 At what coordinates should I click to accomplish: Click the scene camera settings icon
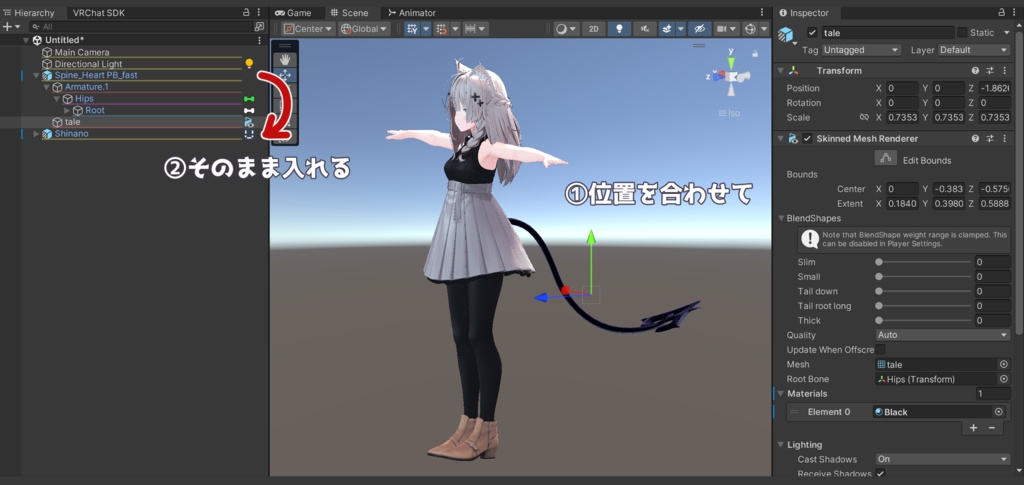[721, 29]
